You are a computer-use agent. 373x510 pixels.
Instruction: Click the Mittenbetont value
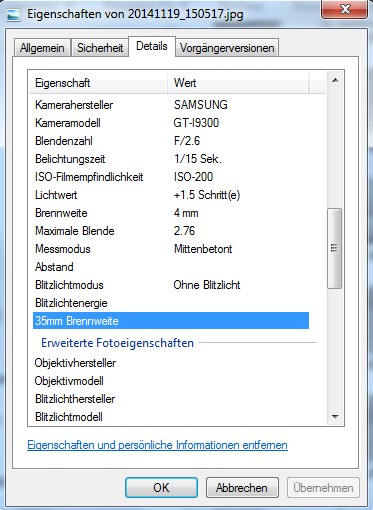203,249
